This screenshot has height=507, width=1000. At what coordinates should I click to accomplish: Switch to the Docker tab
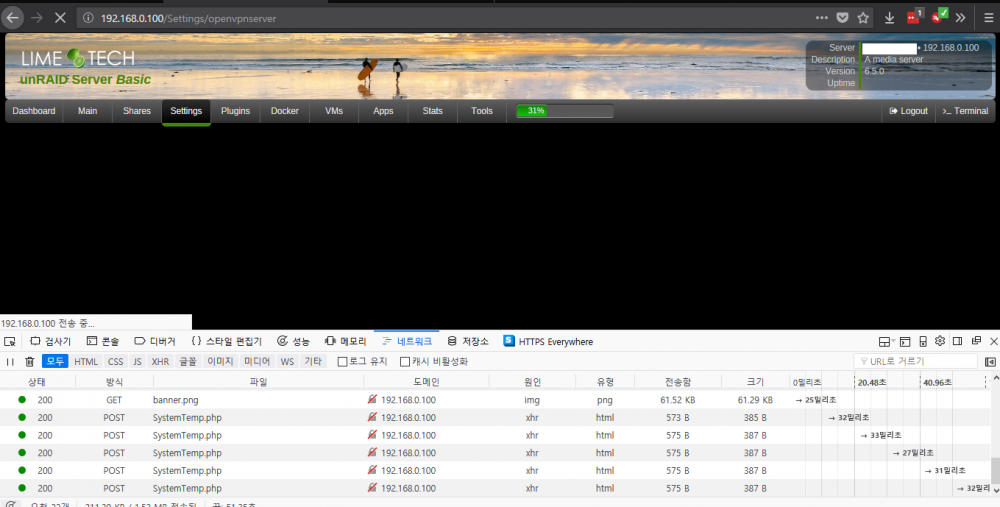[x=284, y=111]
